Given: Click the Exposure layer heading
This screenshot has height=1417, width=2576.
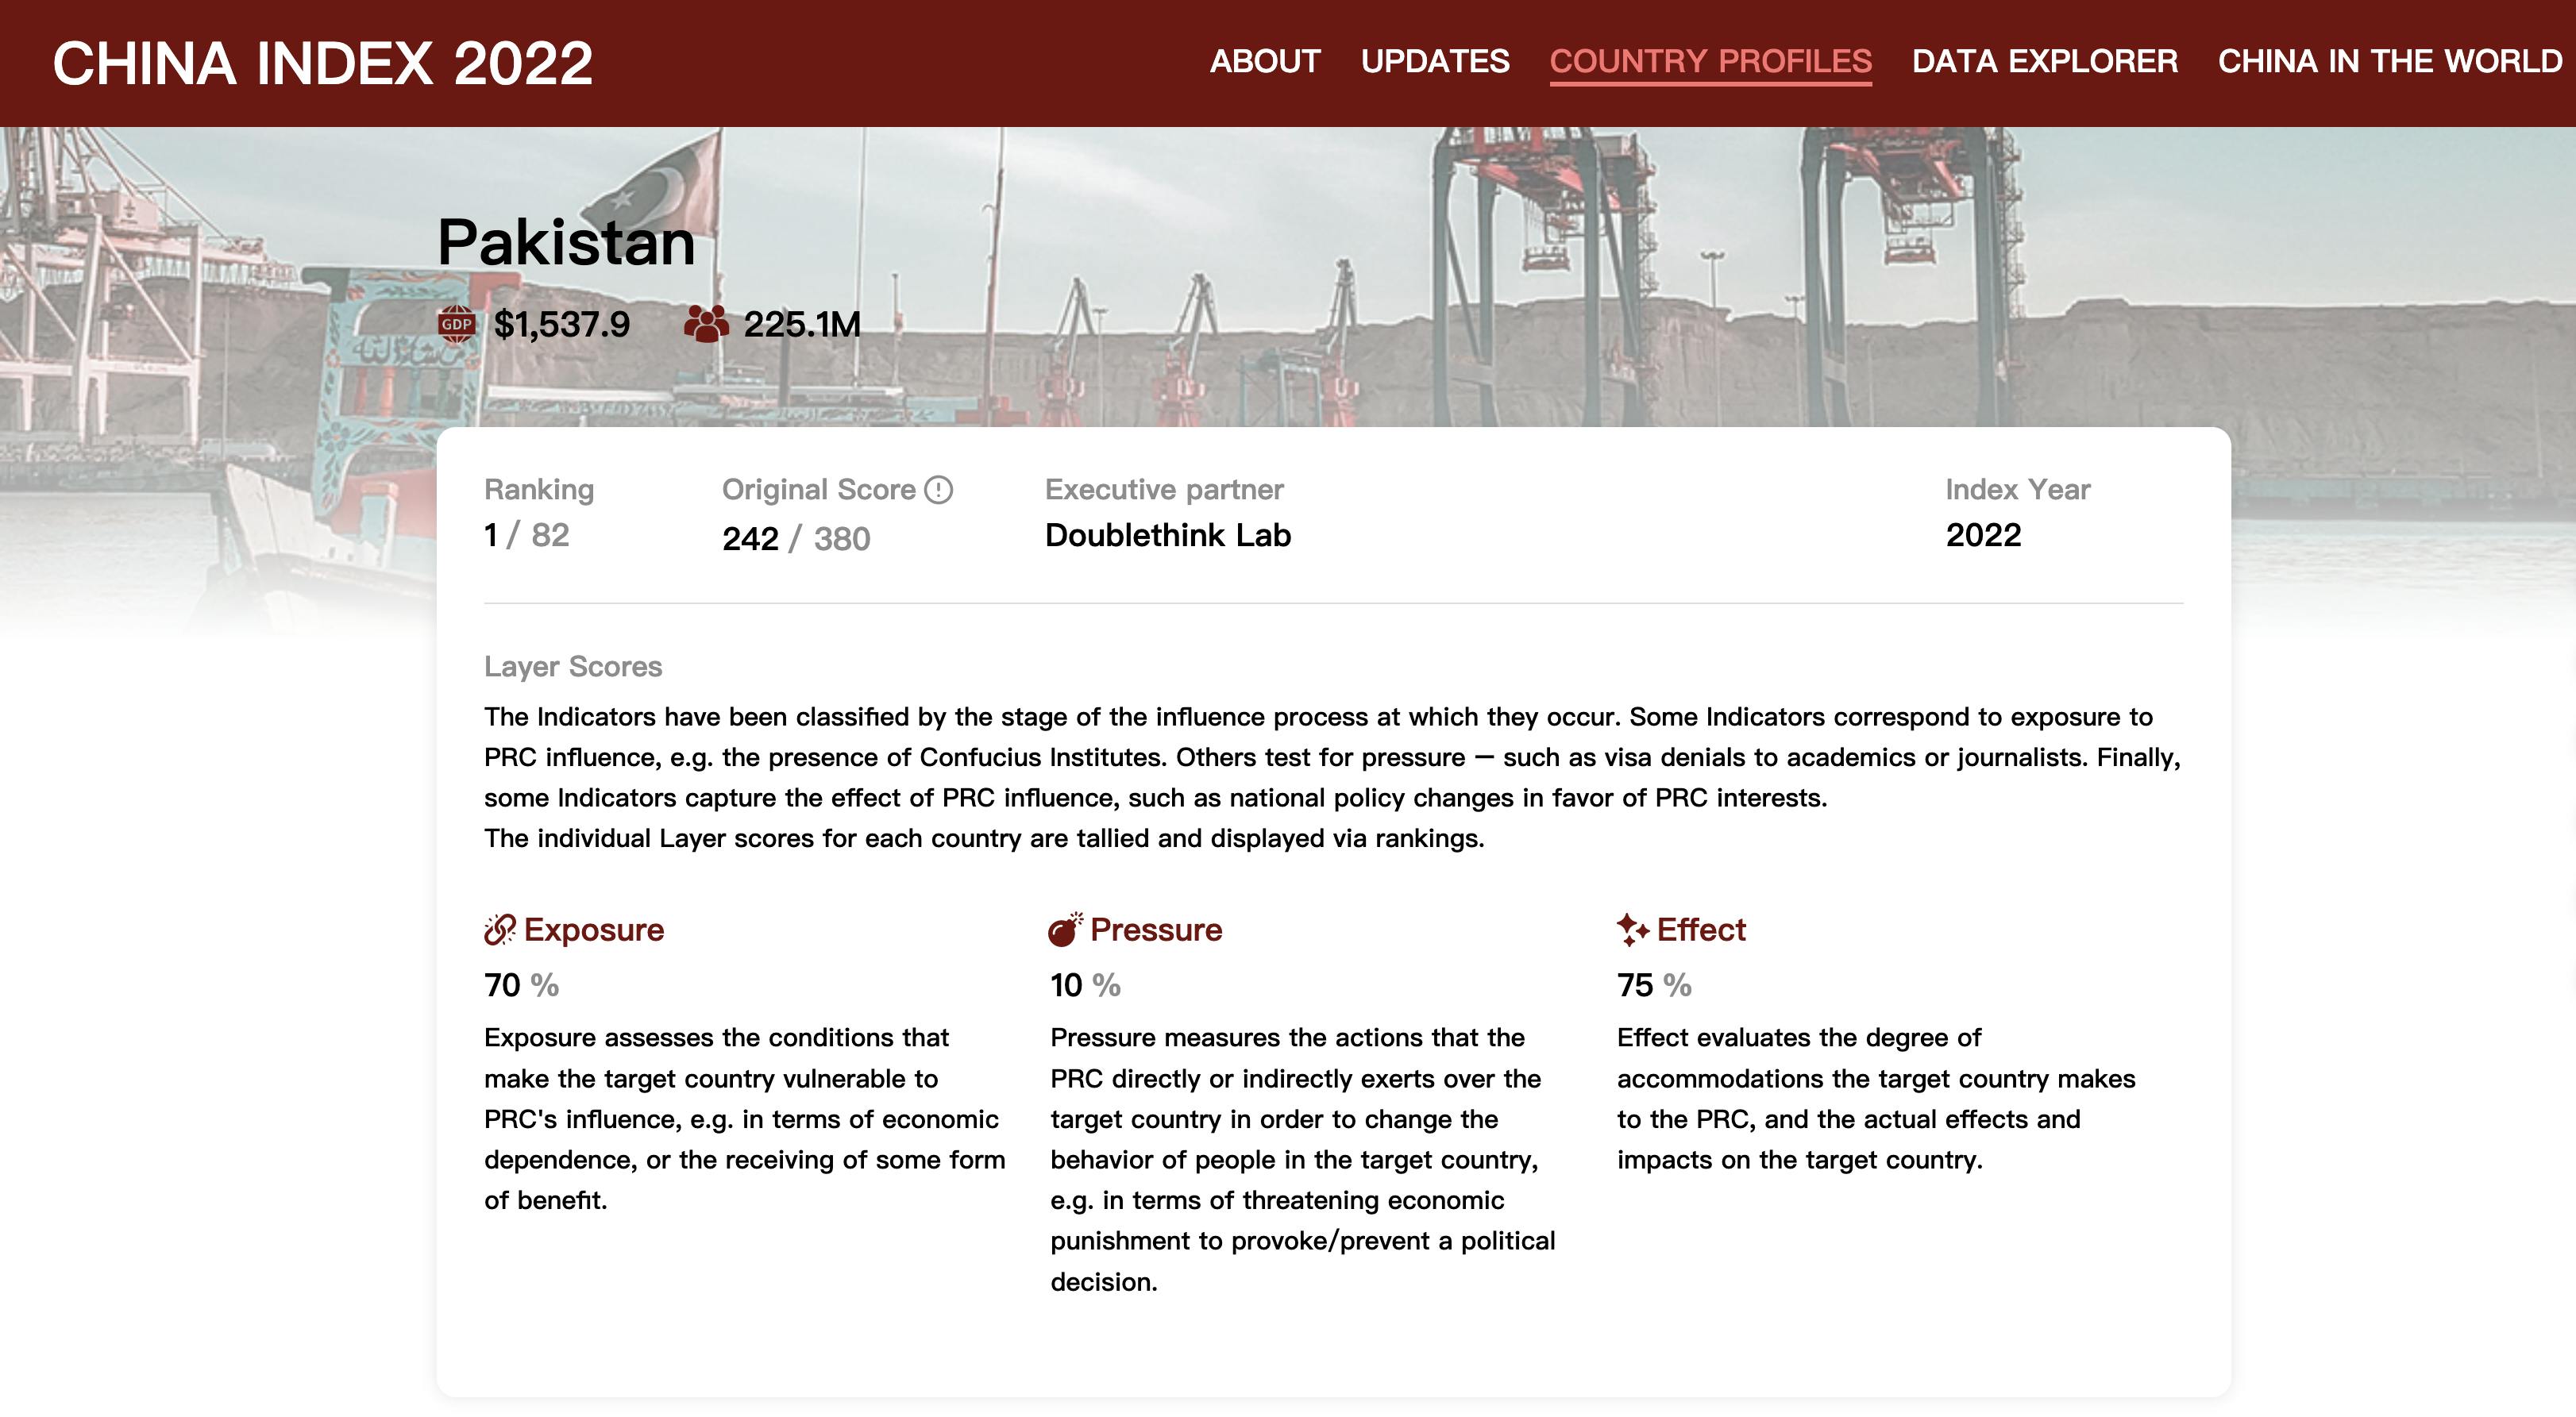Looking at the screenshot, I should point(594,929).
